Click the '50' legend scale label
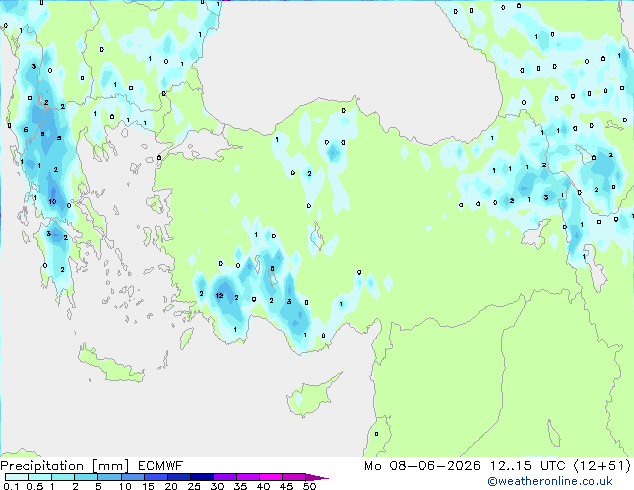The height and width of the screenshot is (490, 634). pyautogui.click(x=309, y=486)
